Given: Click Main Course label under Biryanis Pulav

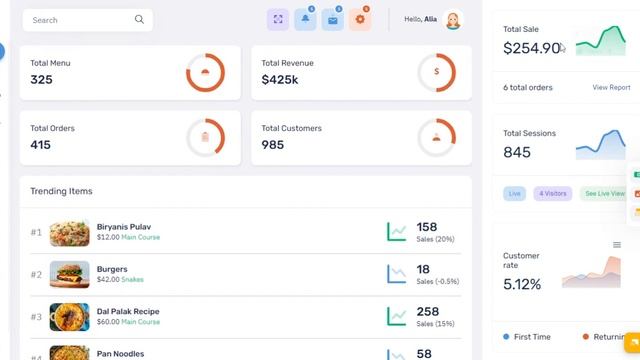Looking at the screenshot, I should click(140, 238).
